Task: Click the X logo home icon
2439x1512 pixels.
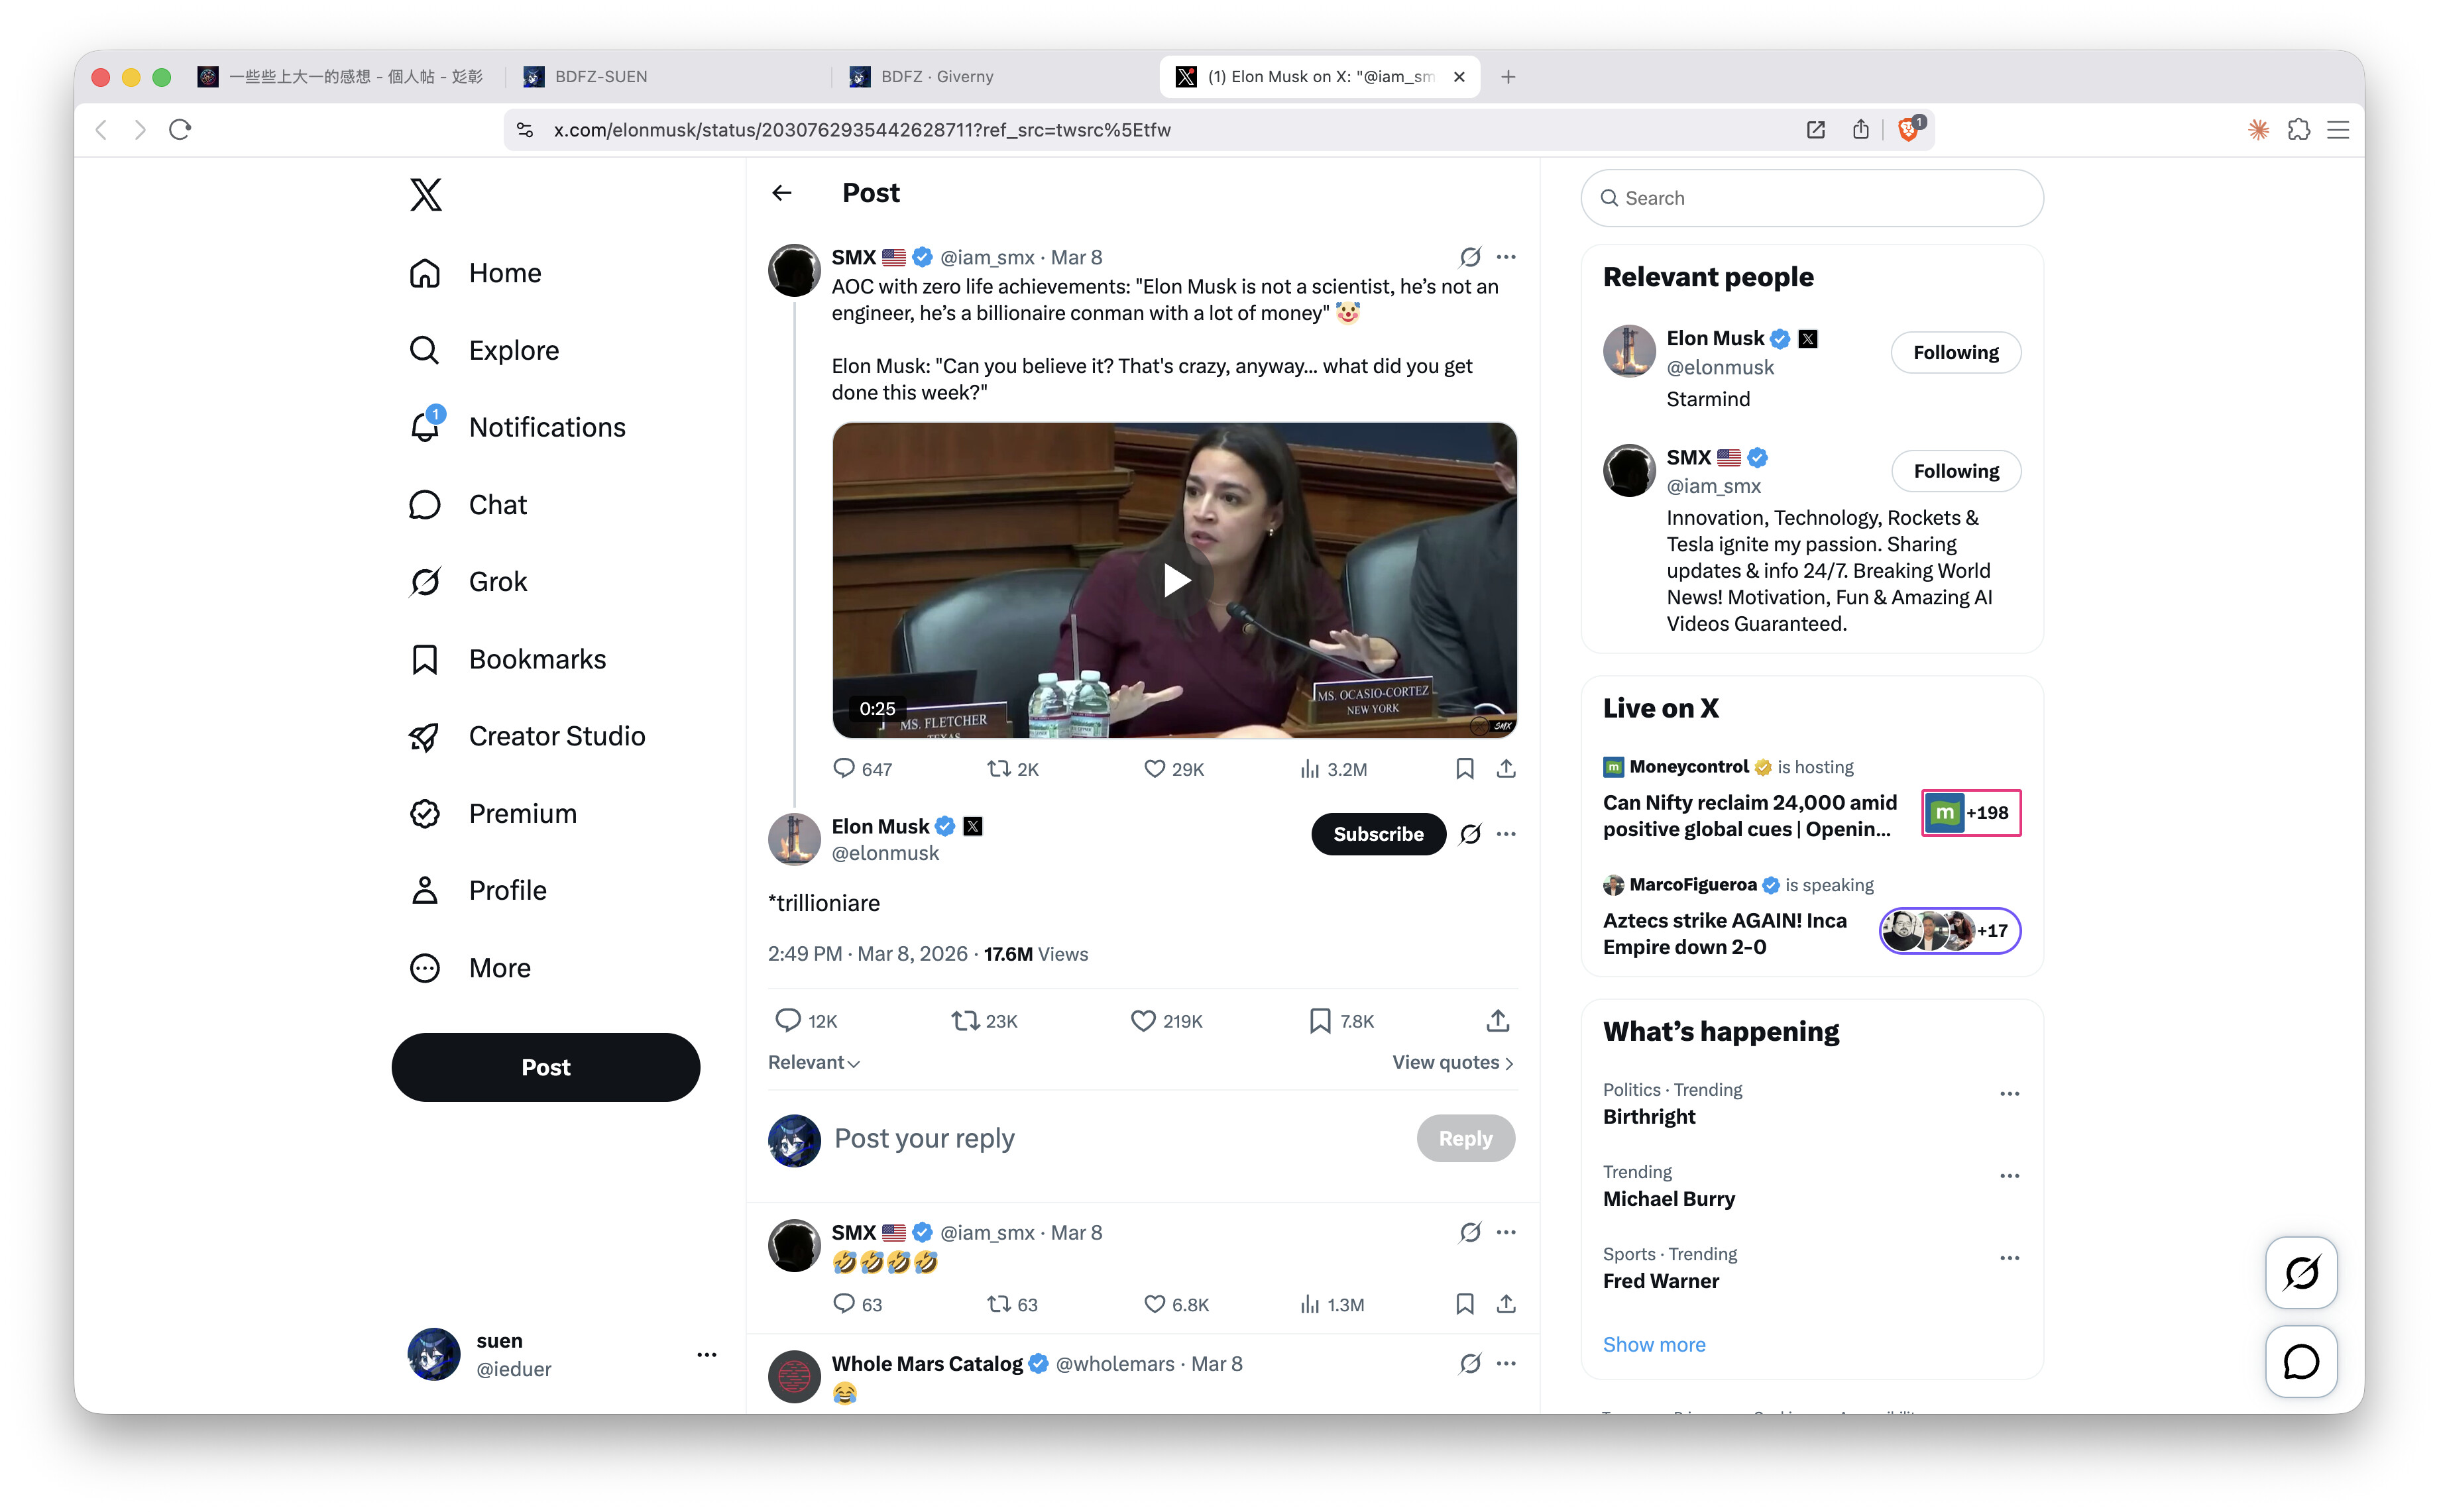Action: 425,194
